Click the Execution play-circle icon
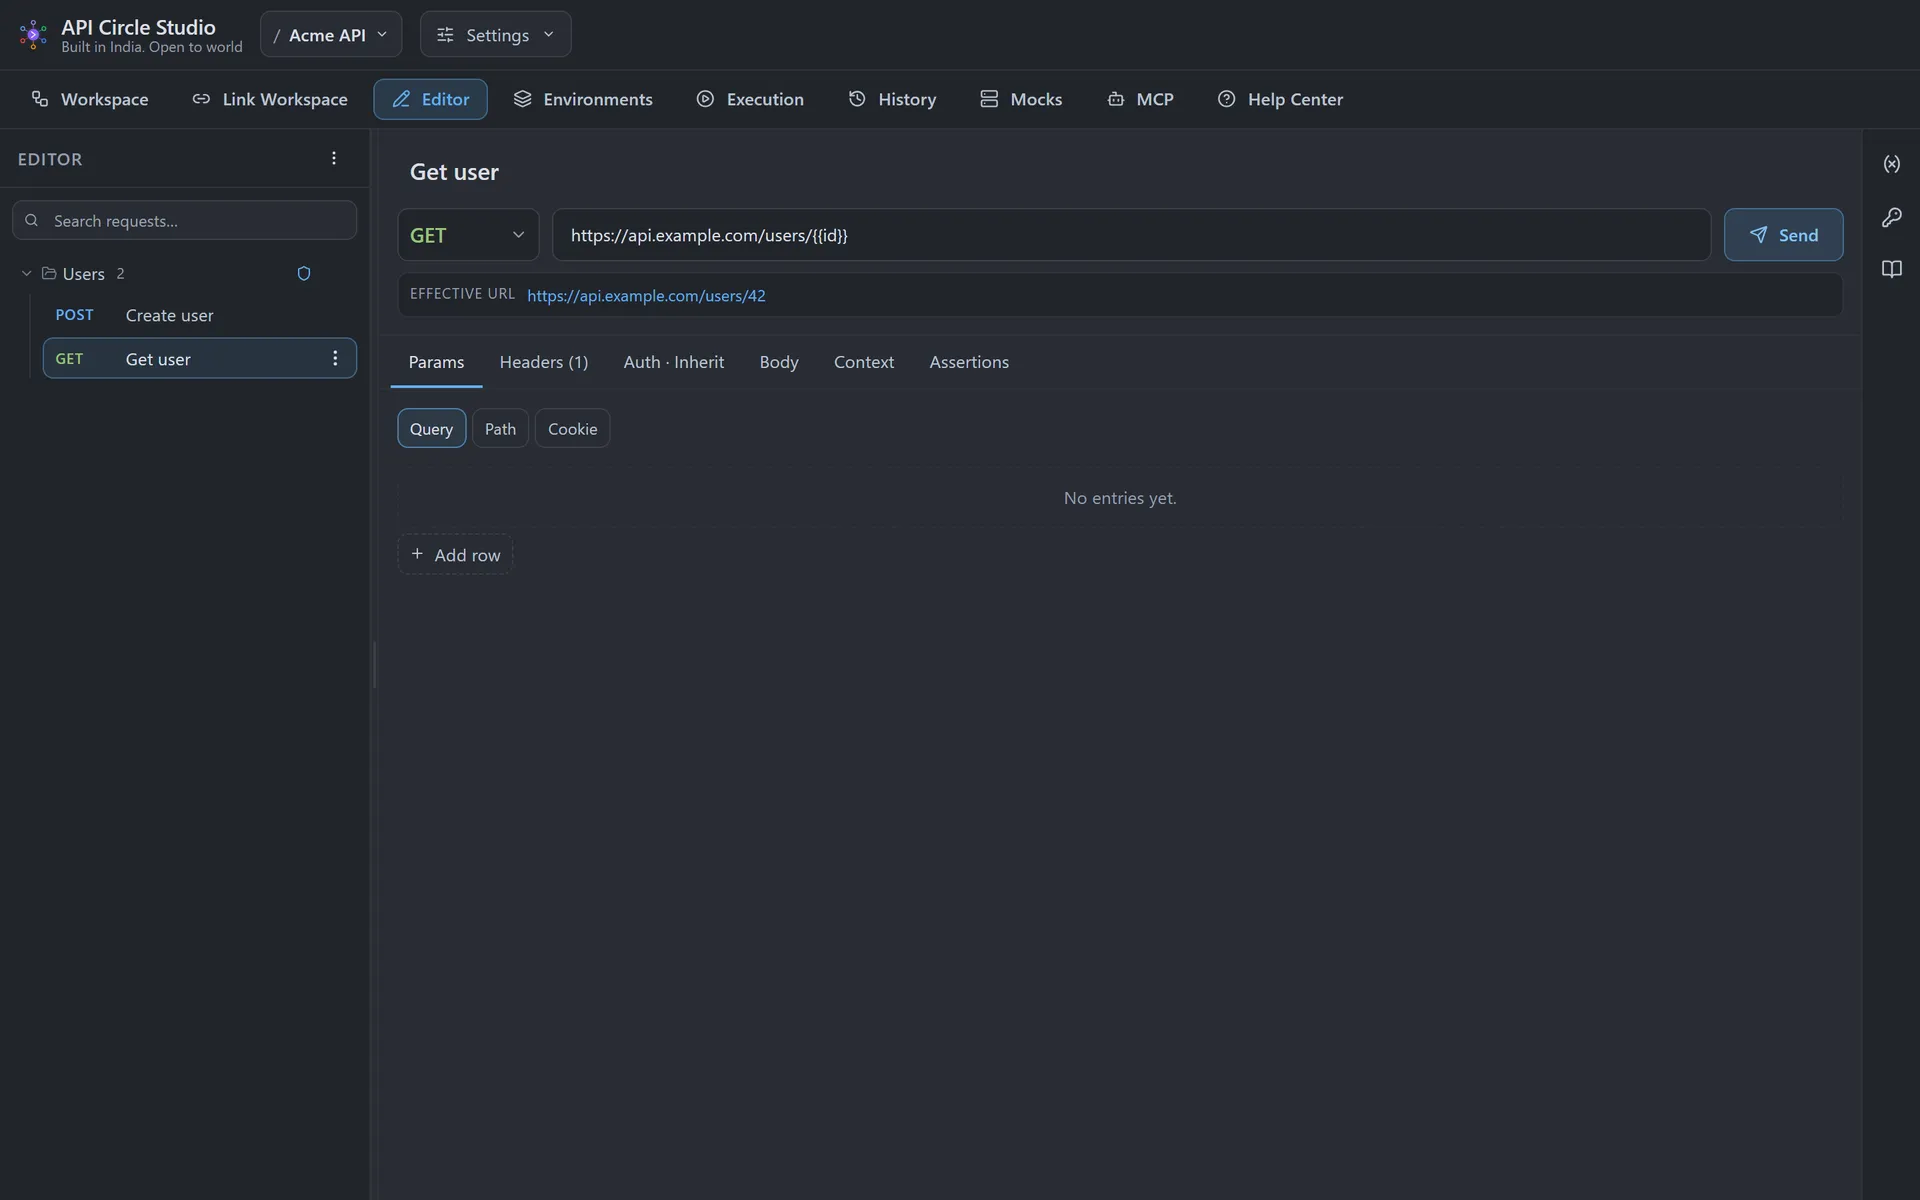The image size is (1920, 1200). click(705, 98)
